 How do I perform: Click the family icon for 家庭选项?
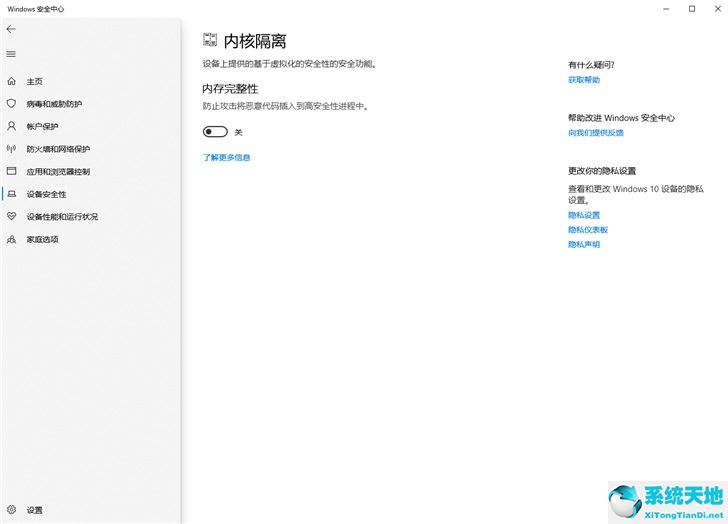tap(12, 239)
